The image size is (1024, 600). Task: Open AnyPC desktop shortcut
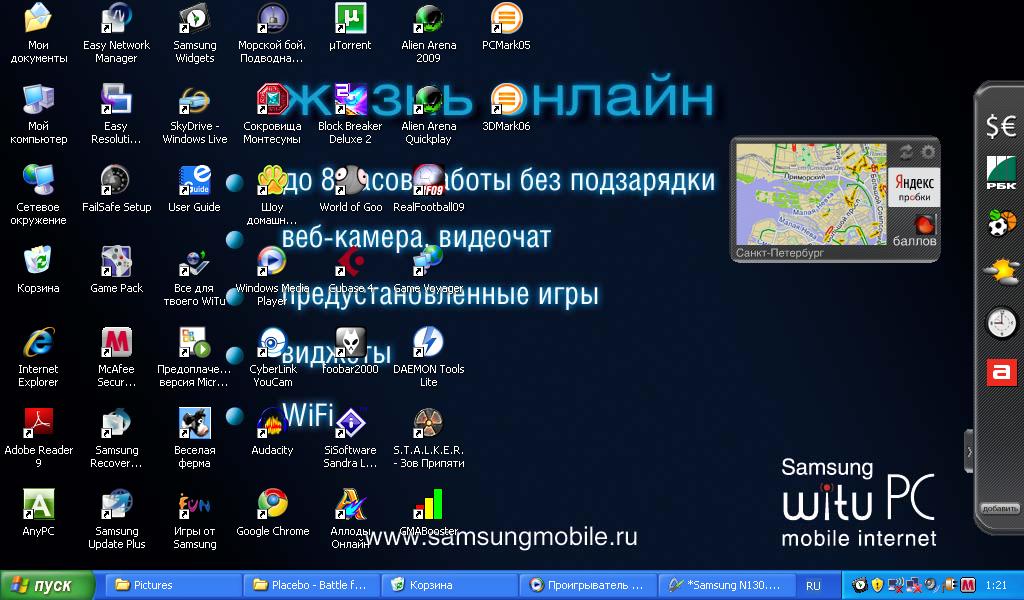[38, 504]
